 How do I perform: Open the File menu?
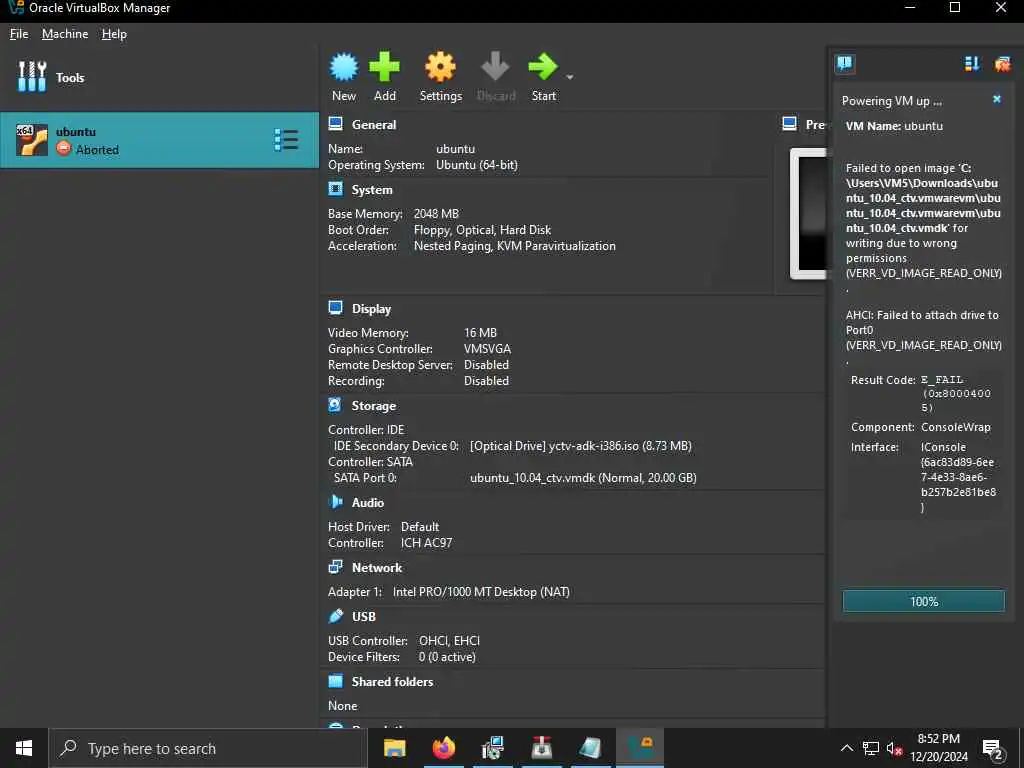[x=19, y=34]
